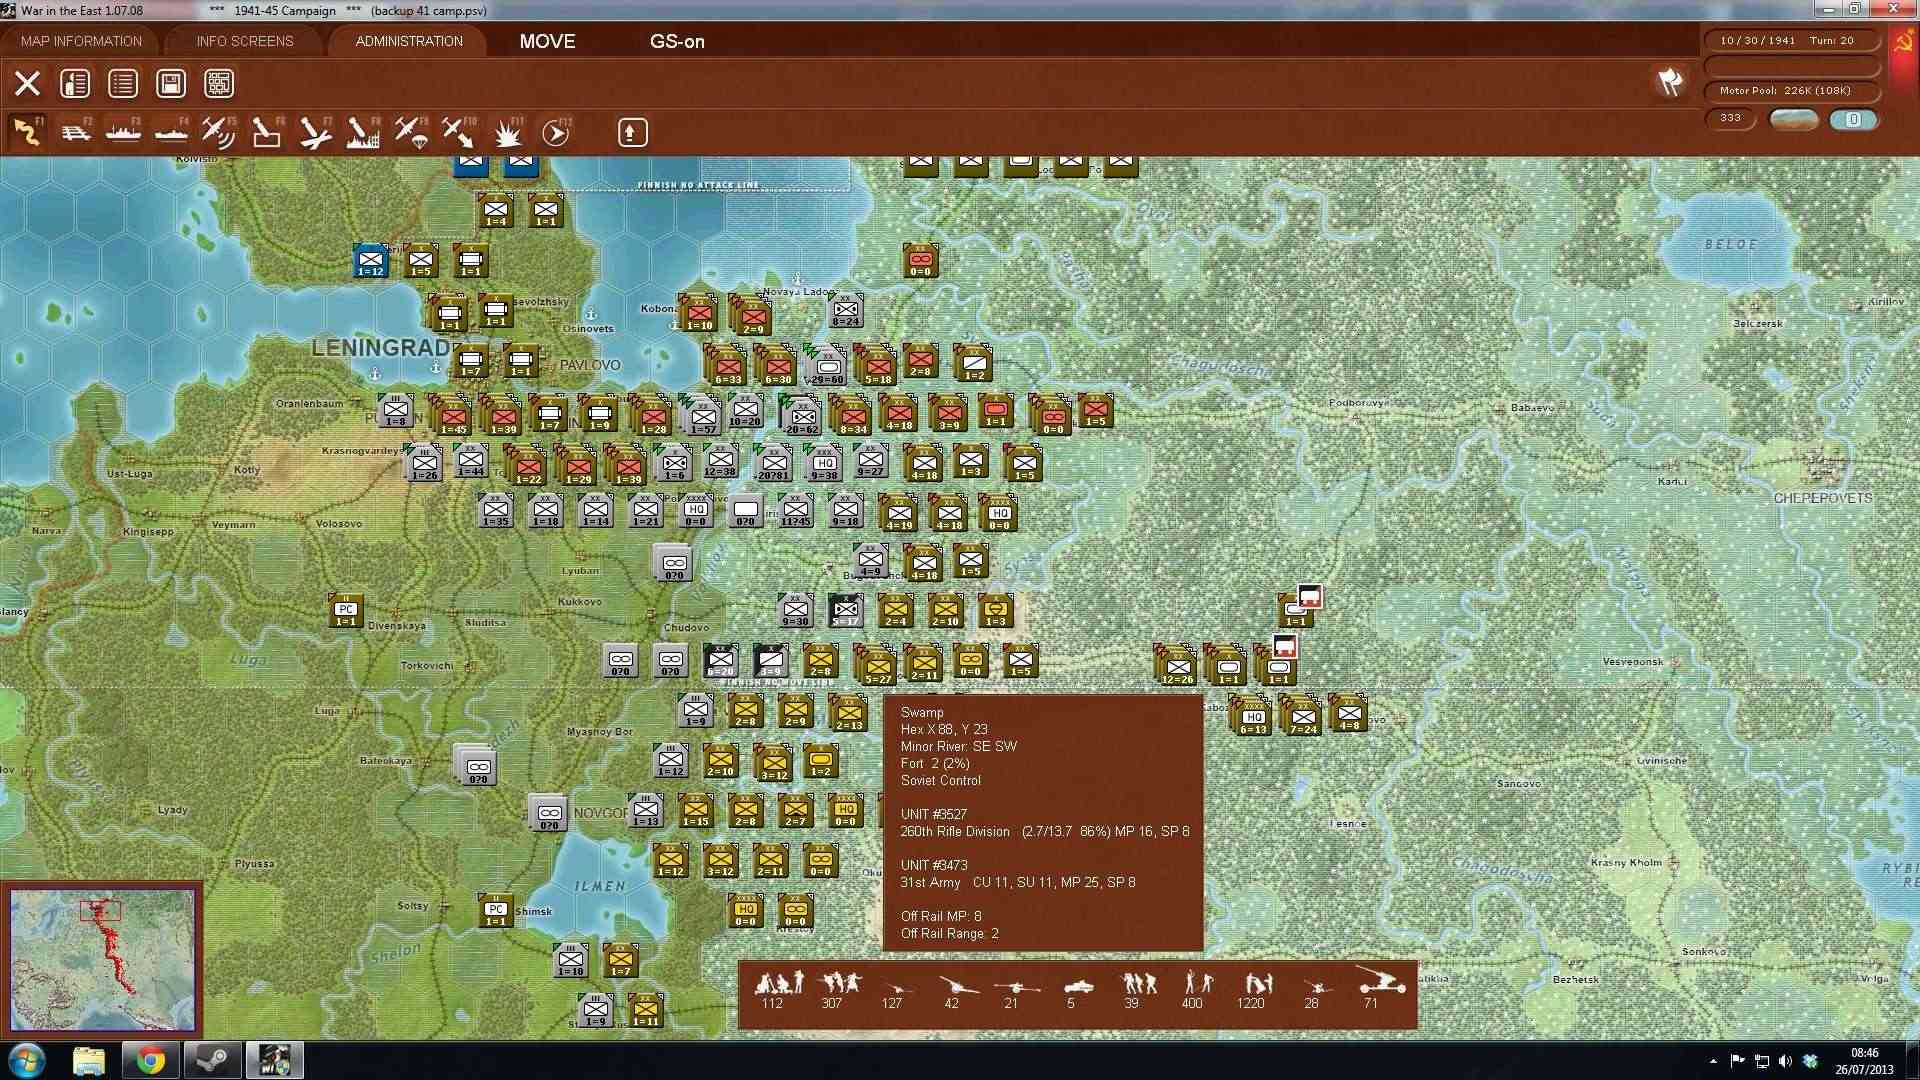Click the MOVE mode label

(x=547, y=41)
